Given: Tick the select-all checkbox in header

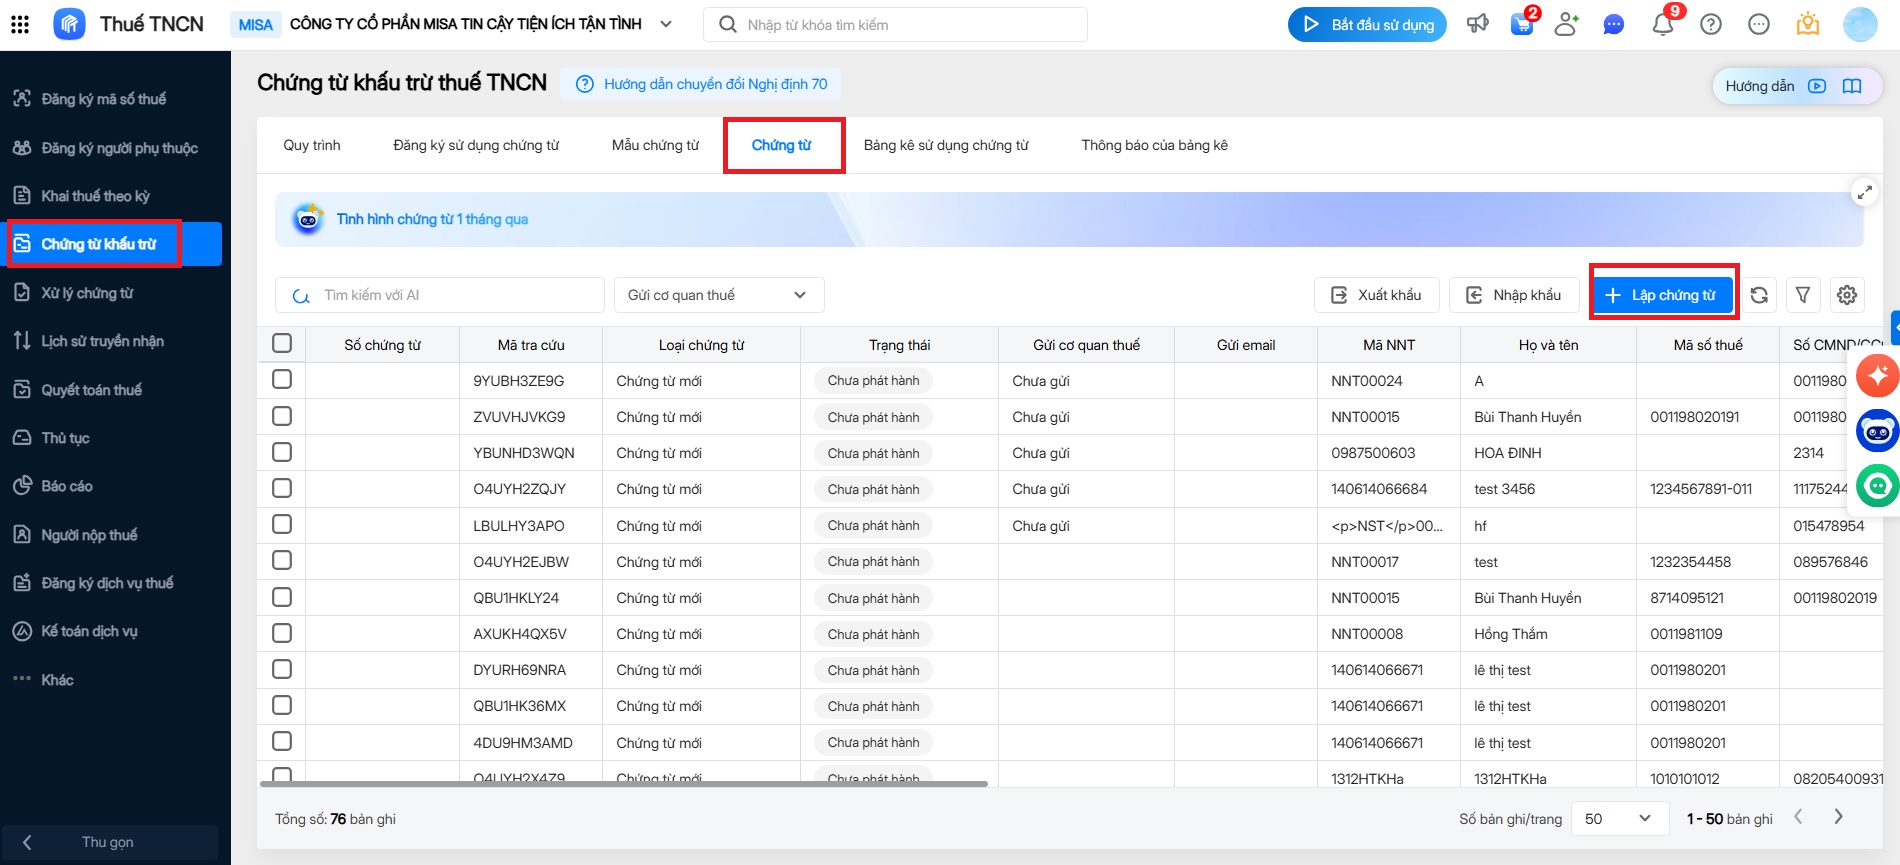Looking at the screenshot, I should point(282,344).
